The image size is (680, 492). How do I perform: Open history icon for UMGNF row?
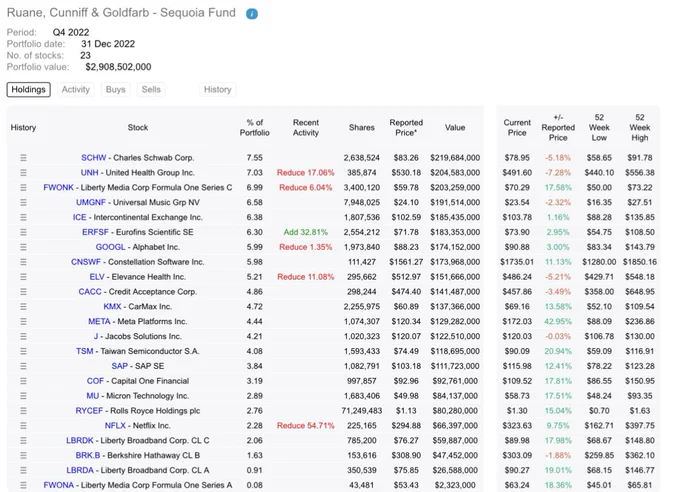23,203
